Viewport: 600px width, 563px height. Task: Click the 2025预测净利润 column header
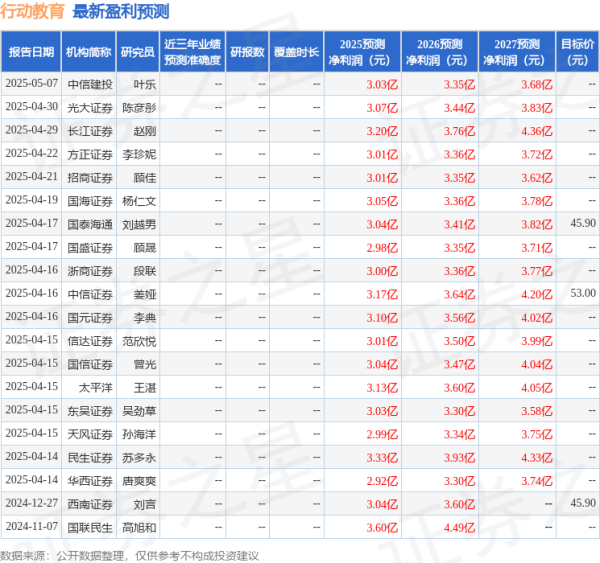click(x=362, y=51)
